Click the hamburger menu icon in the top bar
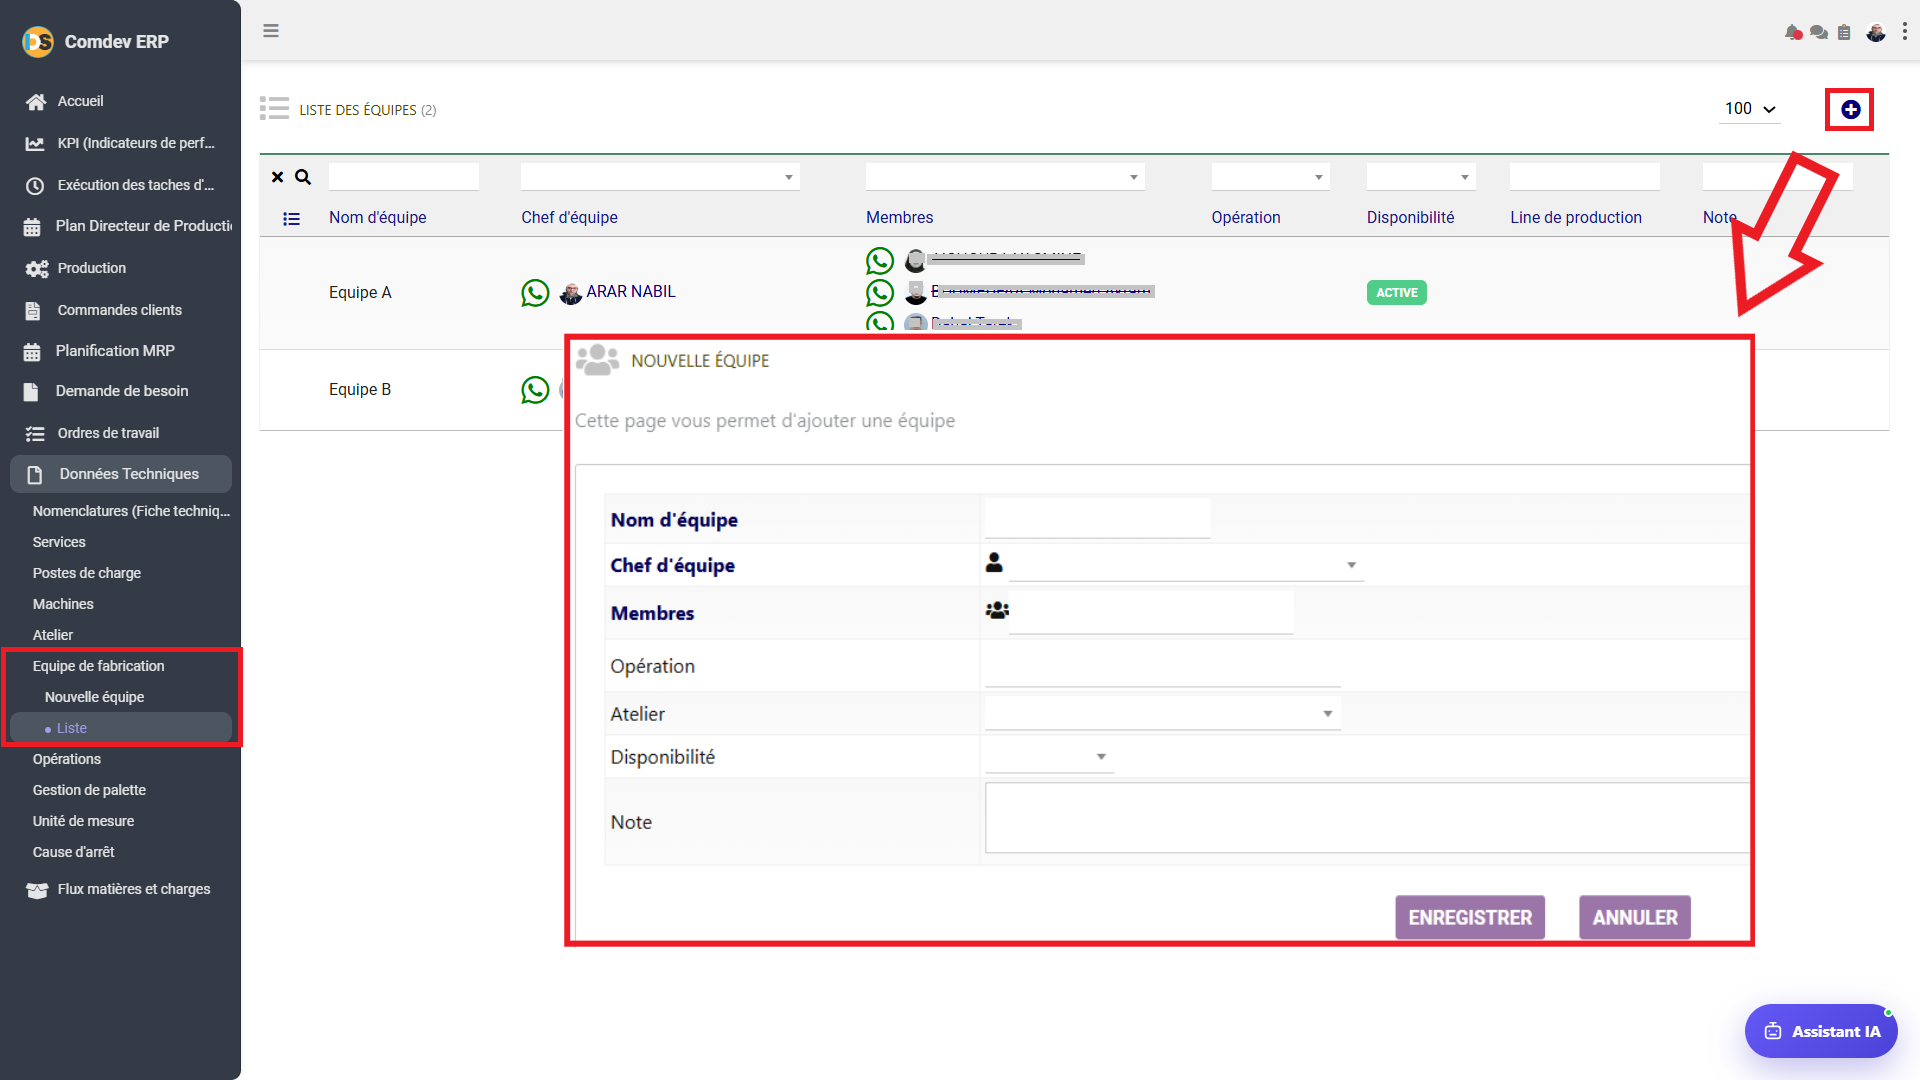 point(271,31)
